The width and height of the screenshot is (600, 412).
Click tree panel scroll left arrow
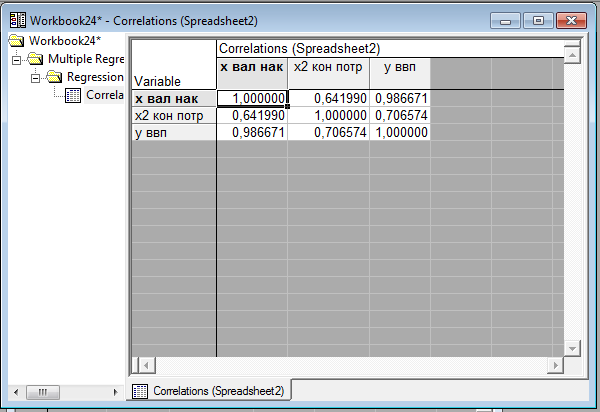(16, 392)
